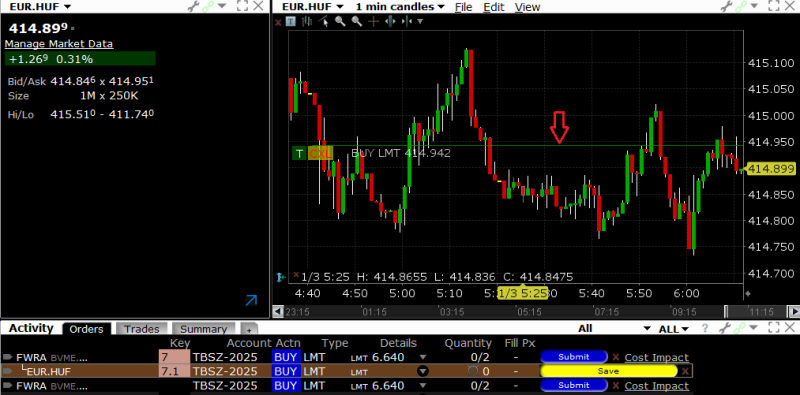The height and width of the screenshot is (395, 800).
Task: Open chart window title bar arrow menu
Action: [x=754, y=7]
